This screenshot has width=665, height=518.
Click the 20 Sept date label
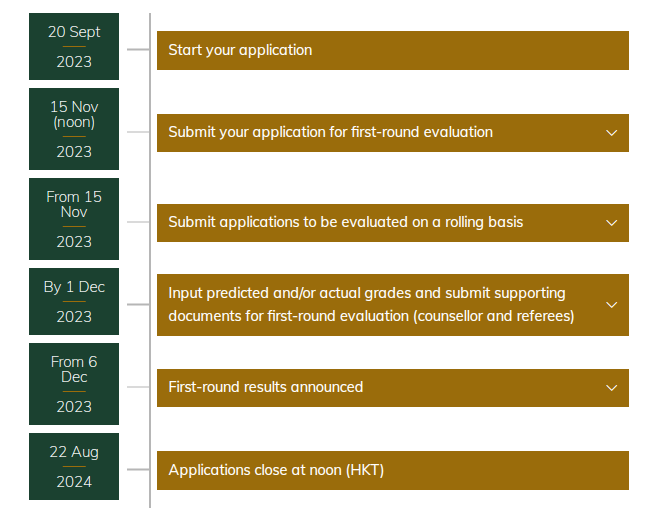coord(74,32)
